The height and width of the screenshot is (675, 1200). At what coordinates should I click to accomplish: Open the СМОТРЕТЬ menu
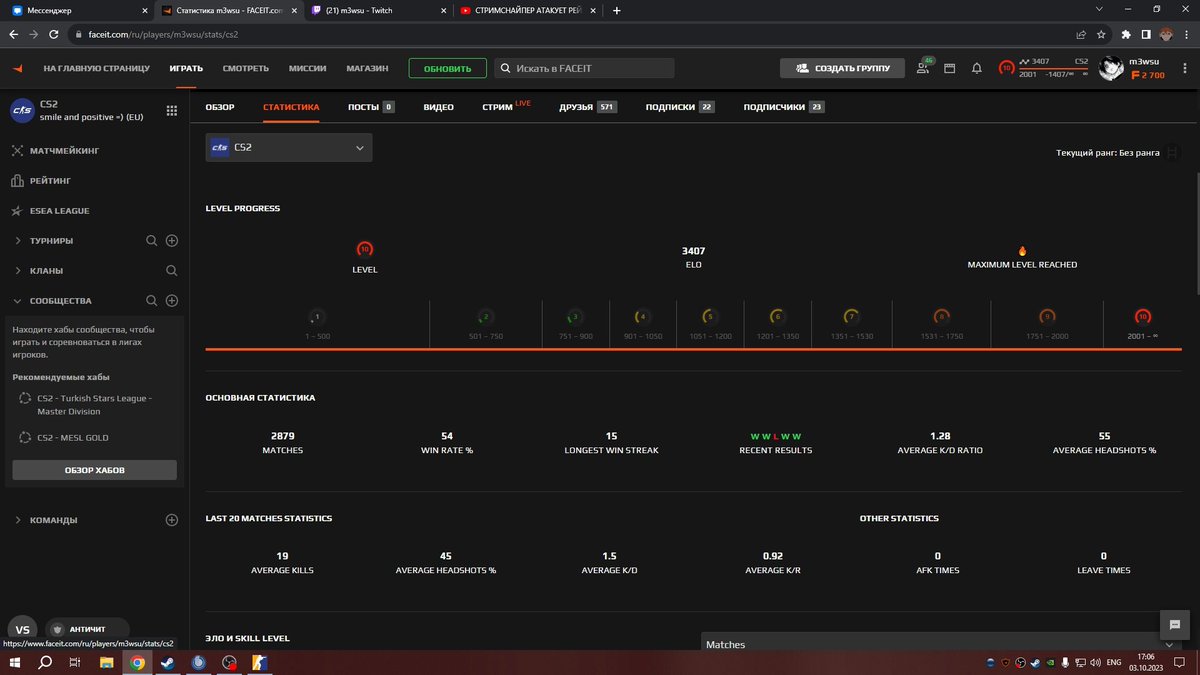pyautogui.click(x=246, y=69)
